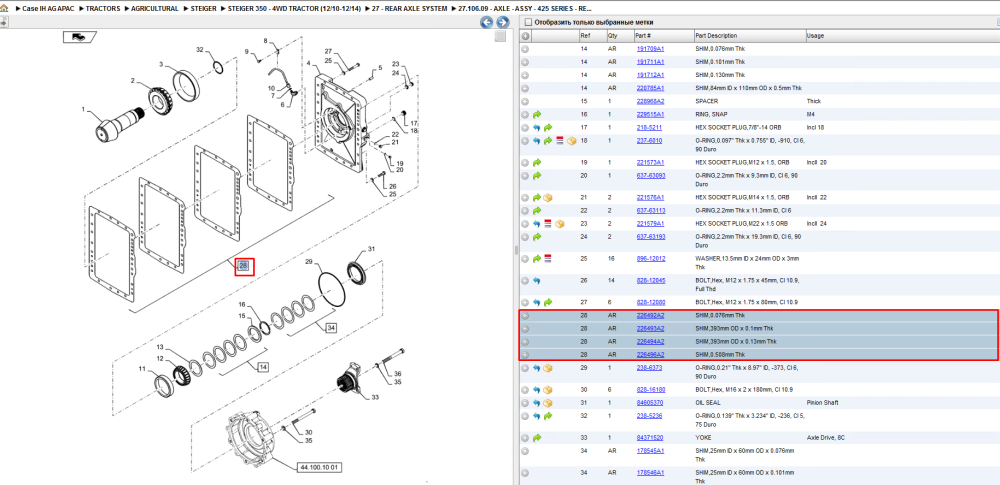Open part number link 896-12012
This screenshot has width=1000, height=485.
click(x=650, y=259)
